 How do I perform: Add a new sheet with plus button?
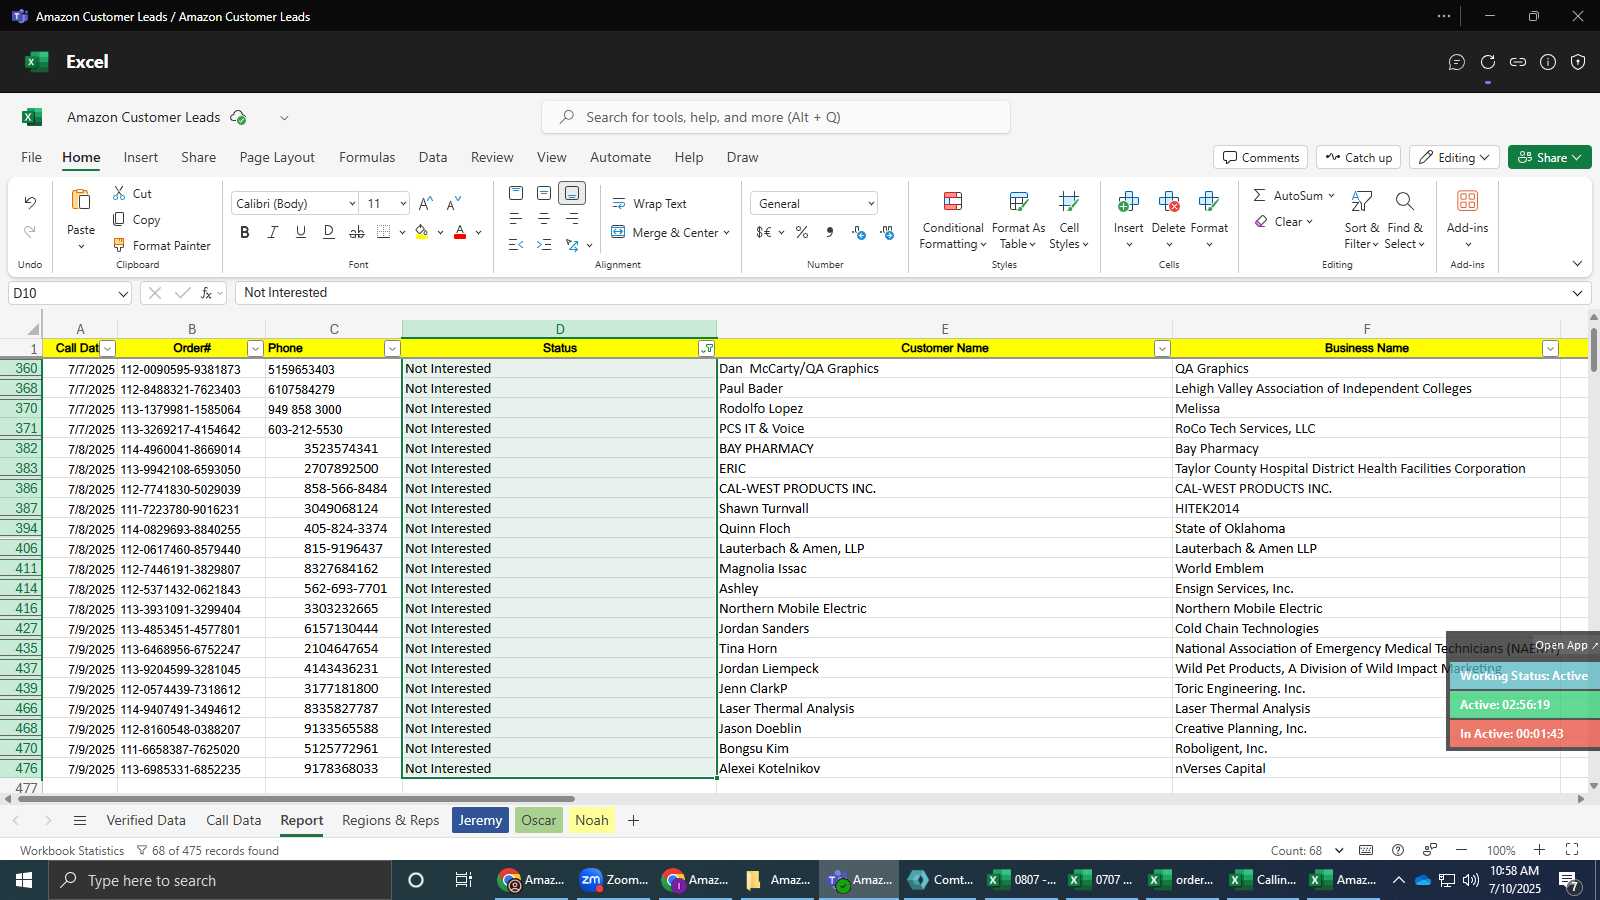(633, 820)
